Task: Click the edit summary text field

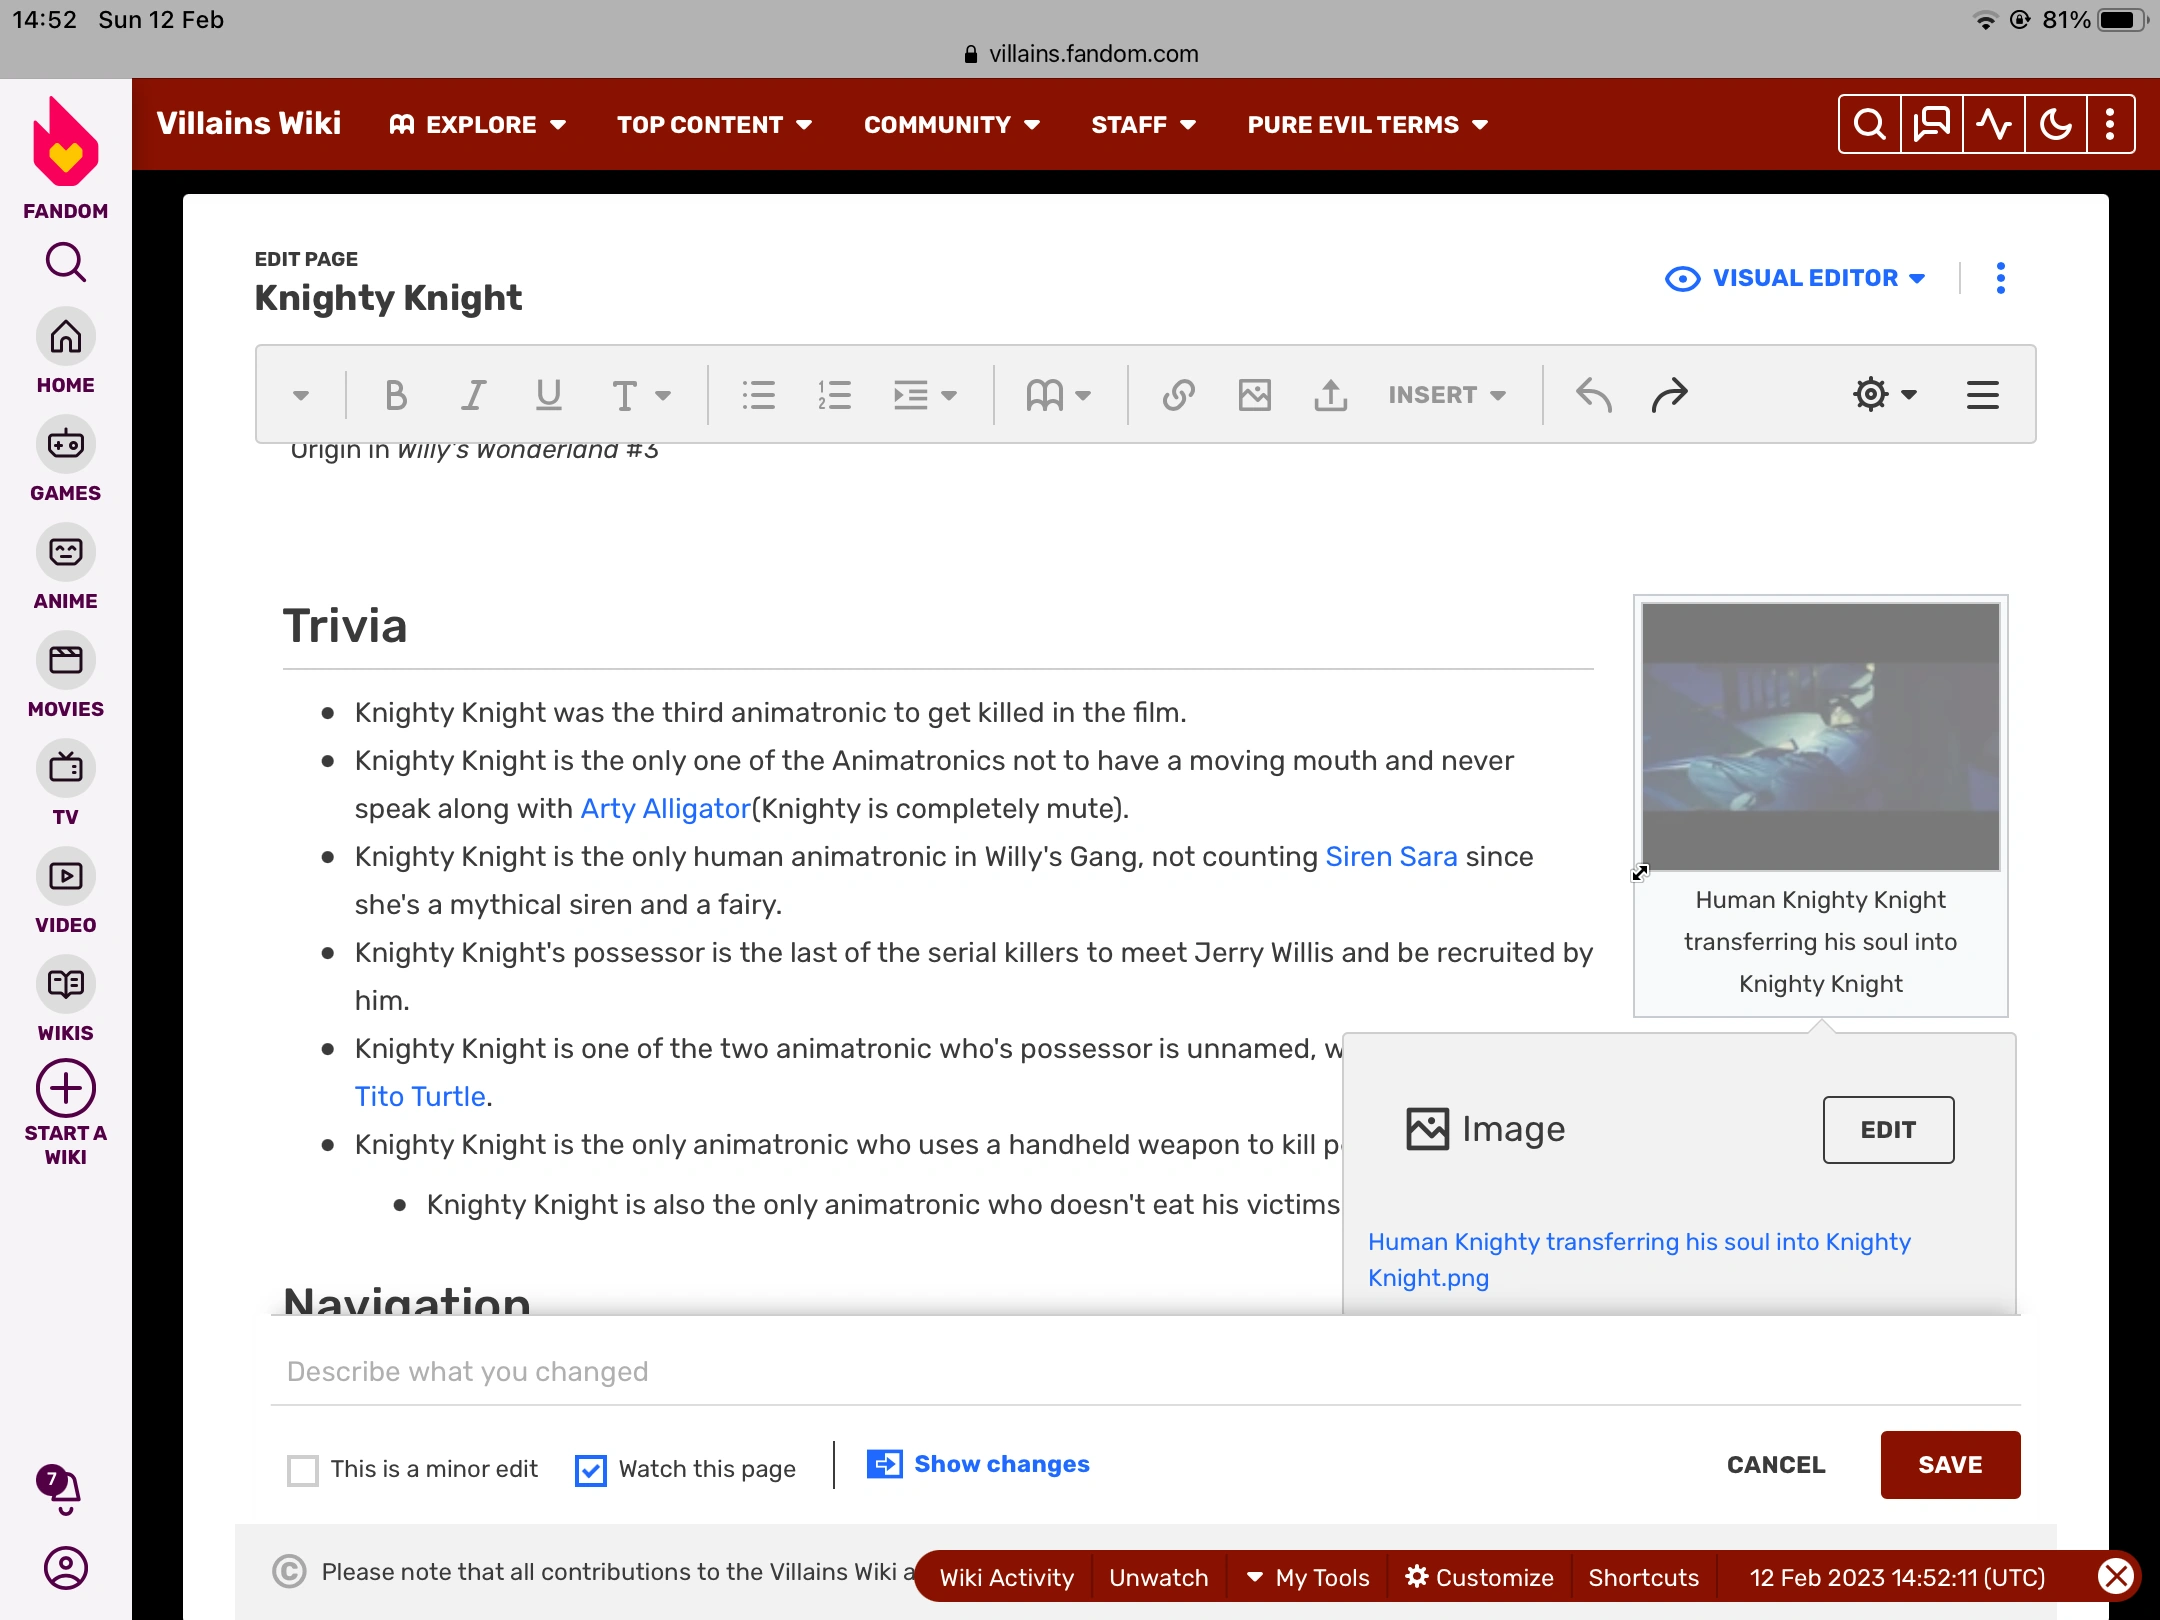Action: point(1144,1371)
